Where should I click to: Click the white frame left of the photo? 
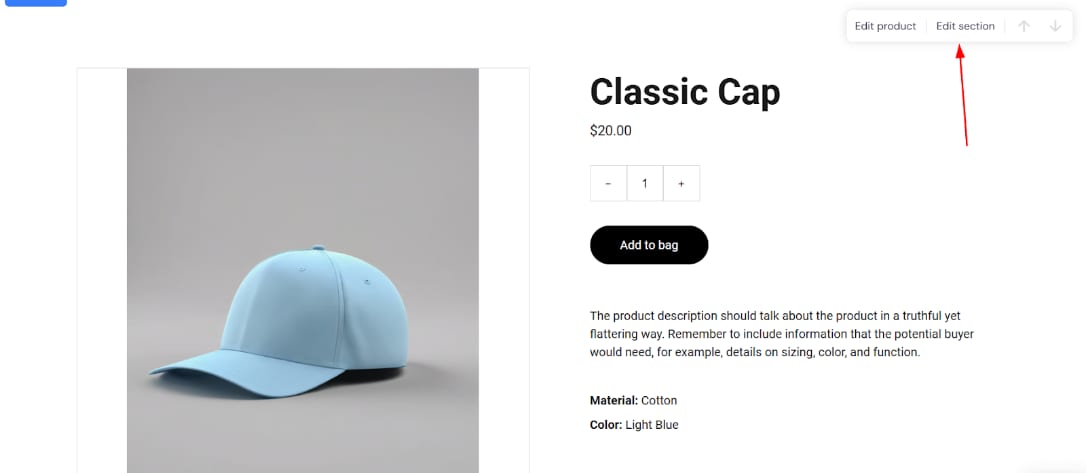point(102,270)
